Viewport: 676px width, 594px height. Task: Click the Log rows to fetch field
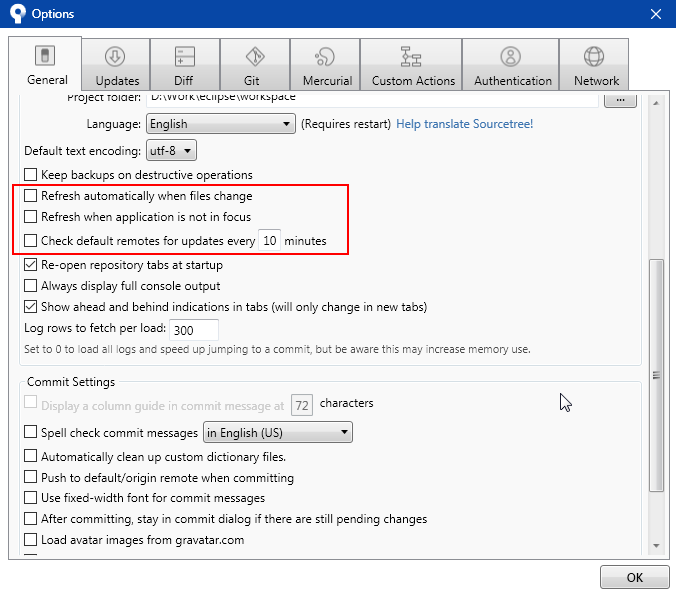pos(194,330)
